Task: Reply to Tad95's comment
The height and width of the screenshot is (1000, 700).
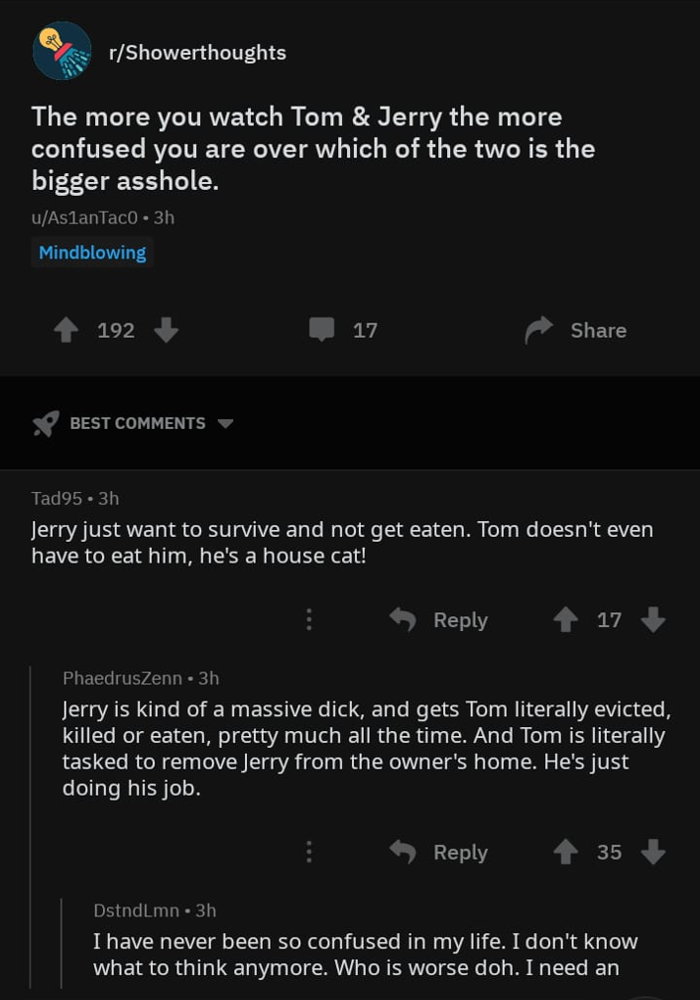Action: tap(439, 619)
